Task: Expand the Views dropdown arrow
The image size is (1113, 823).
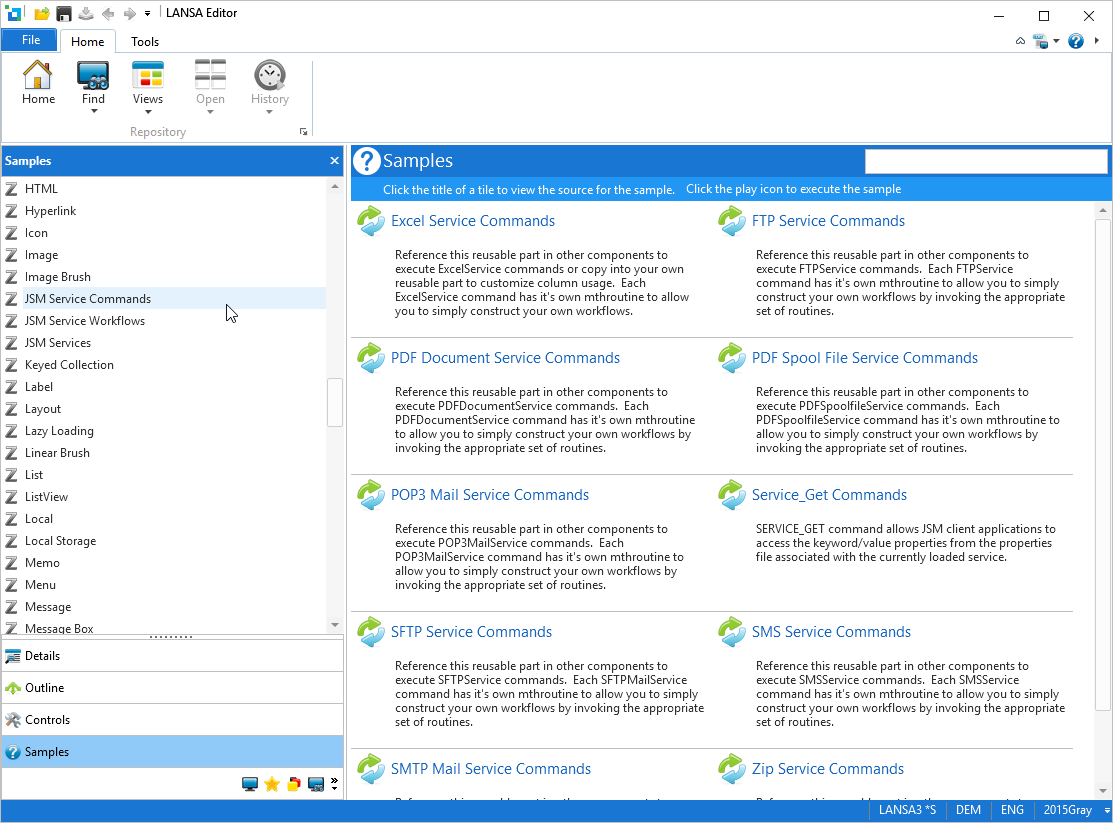Action: (148, 111)
